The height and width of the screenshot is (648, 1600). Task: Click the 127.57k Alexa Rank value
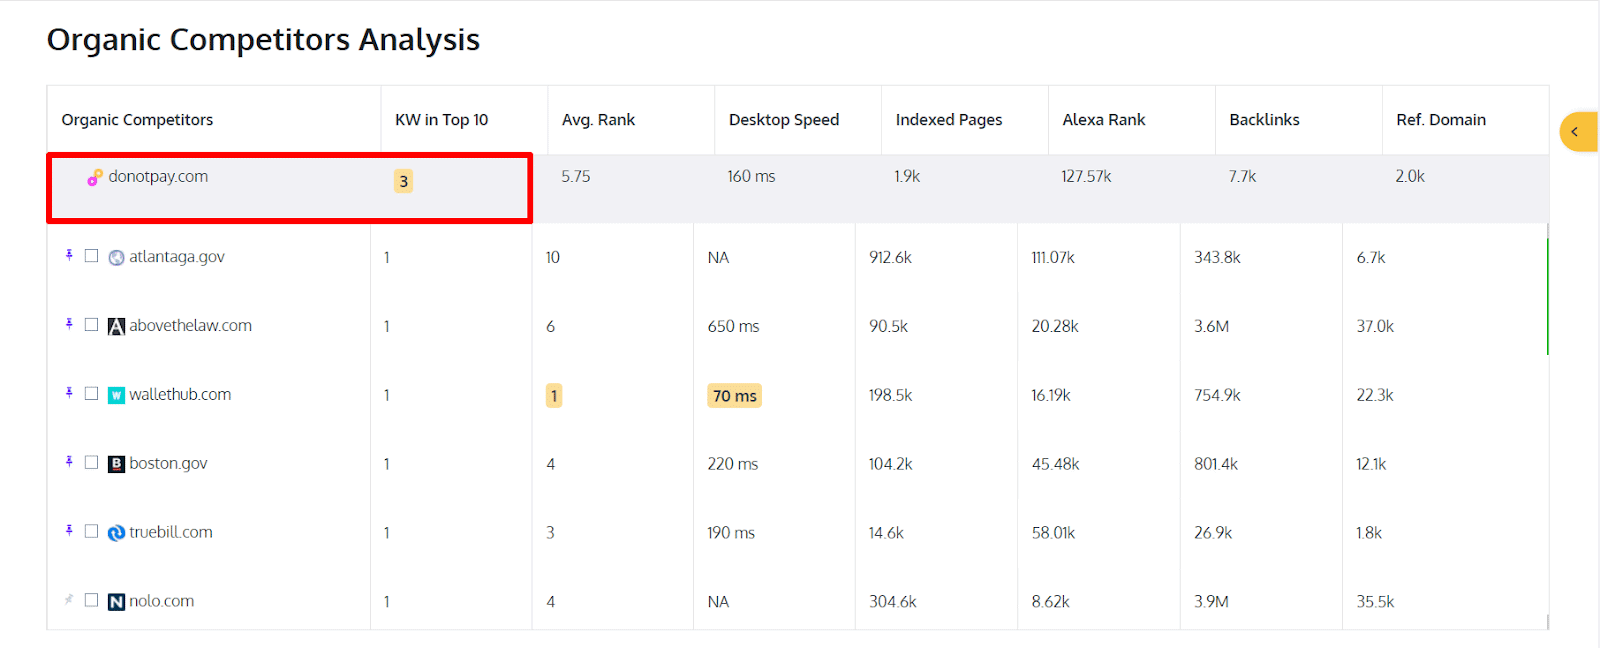point(1086,177)
